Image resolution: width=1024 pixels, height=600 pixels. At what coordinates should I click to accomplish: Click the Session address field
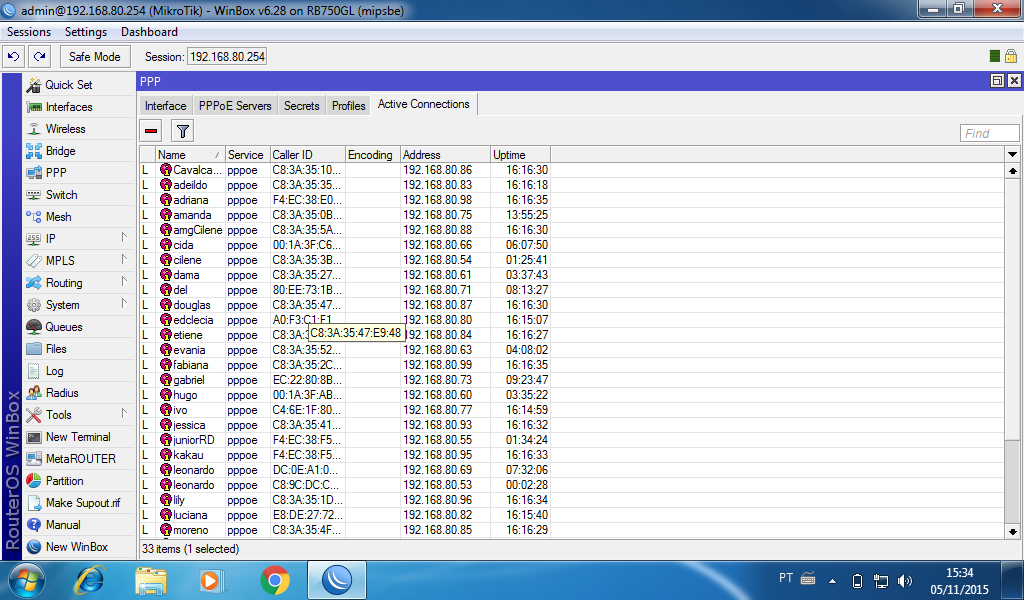(x=227, y=57)
